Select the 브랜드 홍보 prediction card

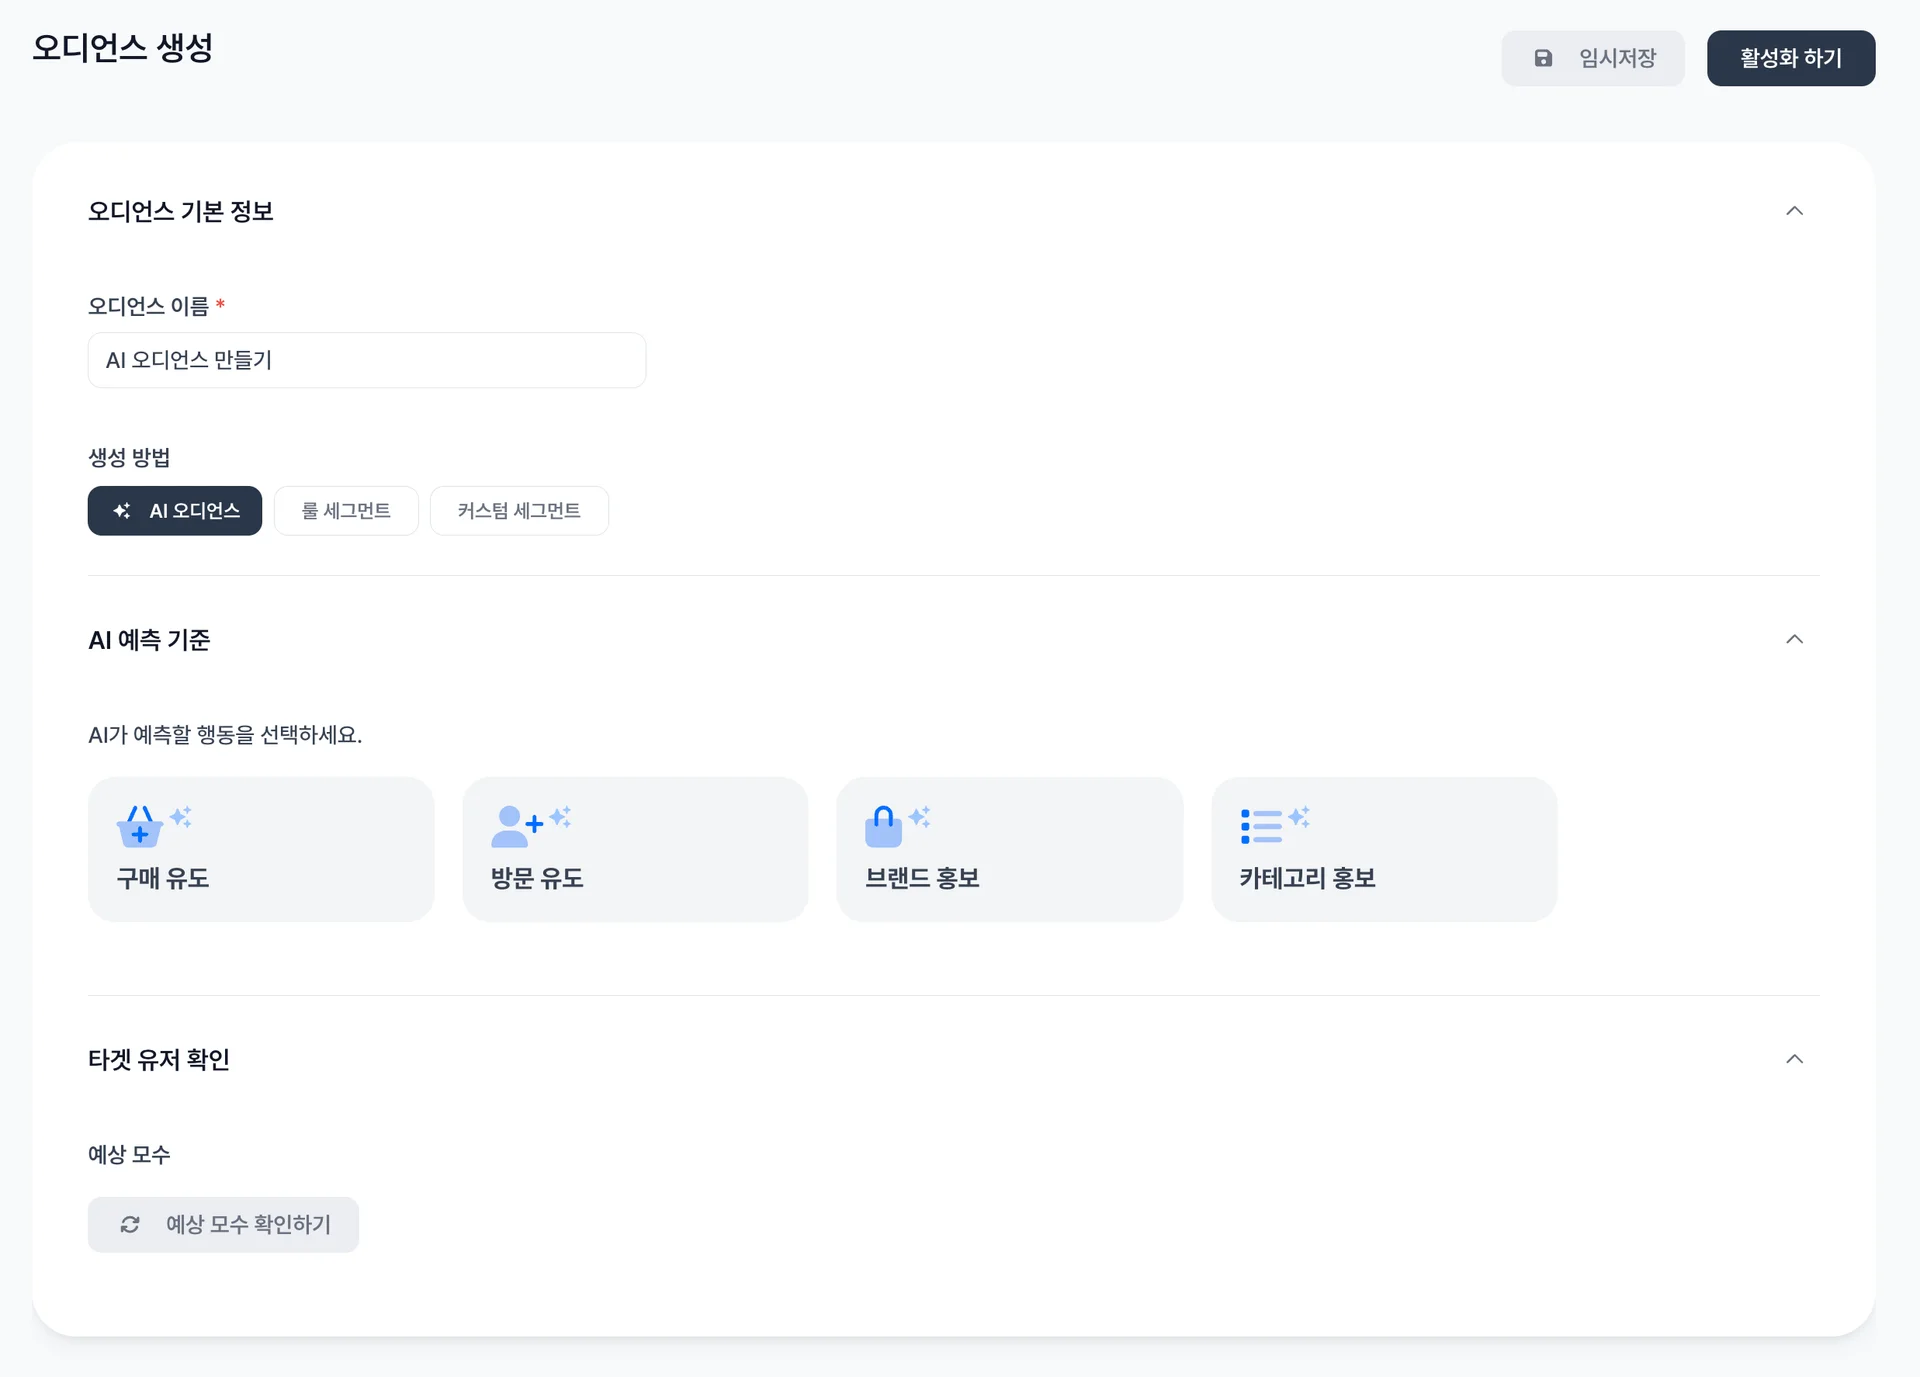click(1009, 849)
